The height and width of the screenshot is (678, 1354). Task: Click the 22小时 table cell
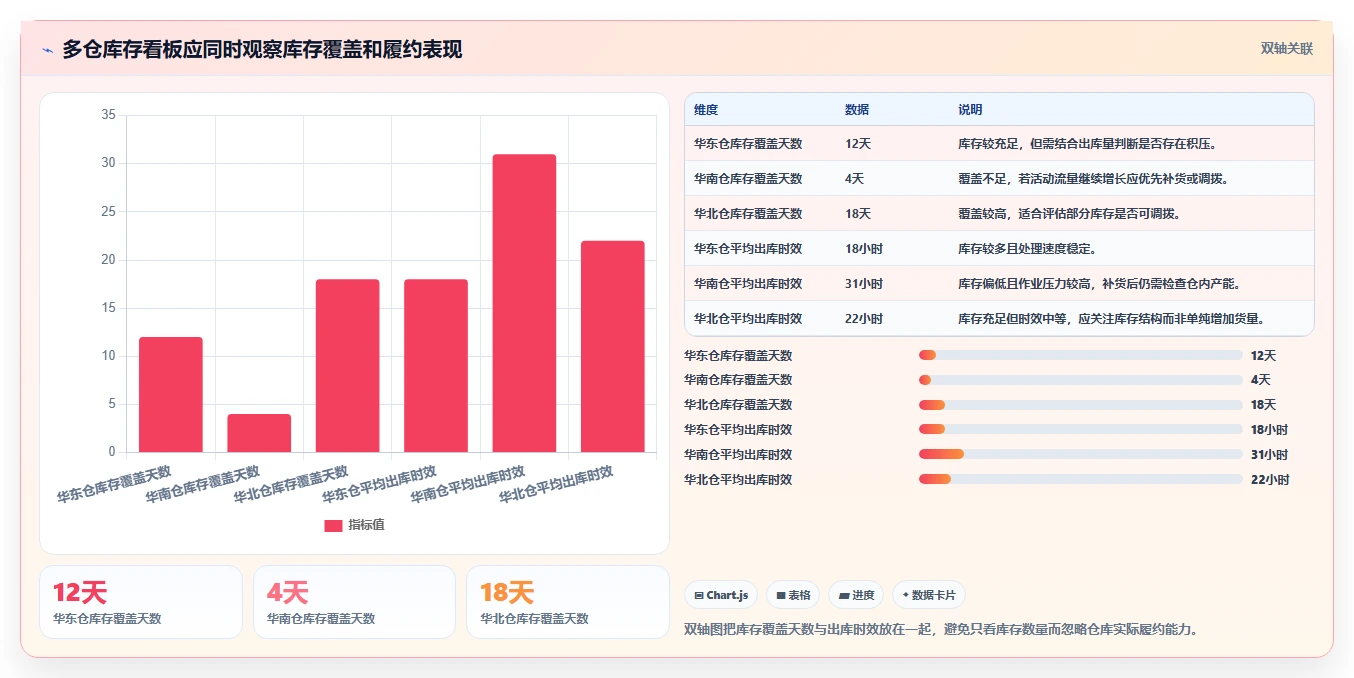pos(864,319)
